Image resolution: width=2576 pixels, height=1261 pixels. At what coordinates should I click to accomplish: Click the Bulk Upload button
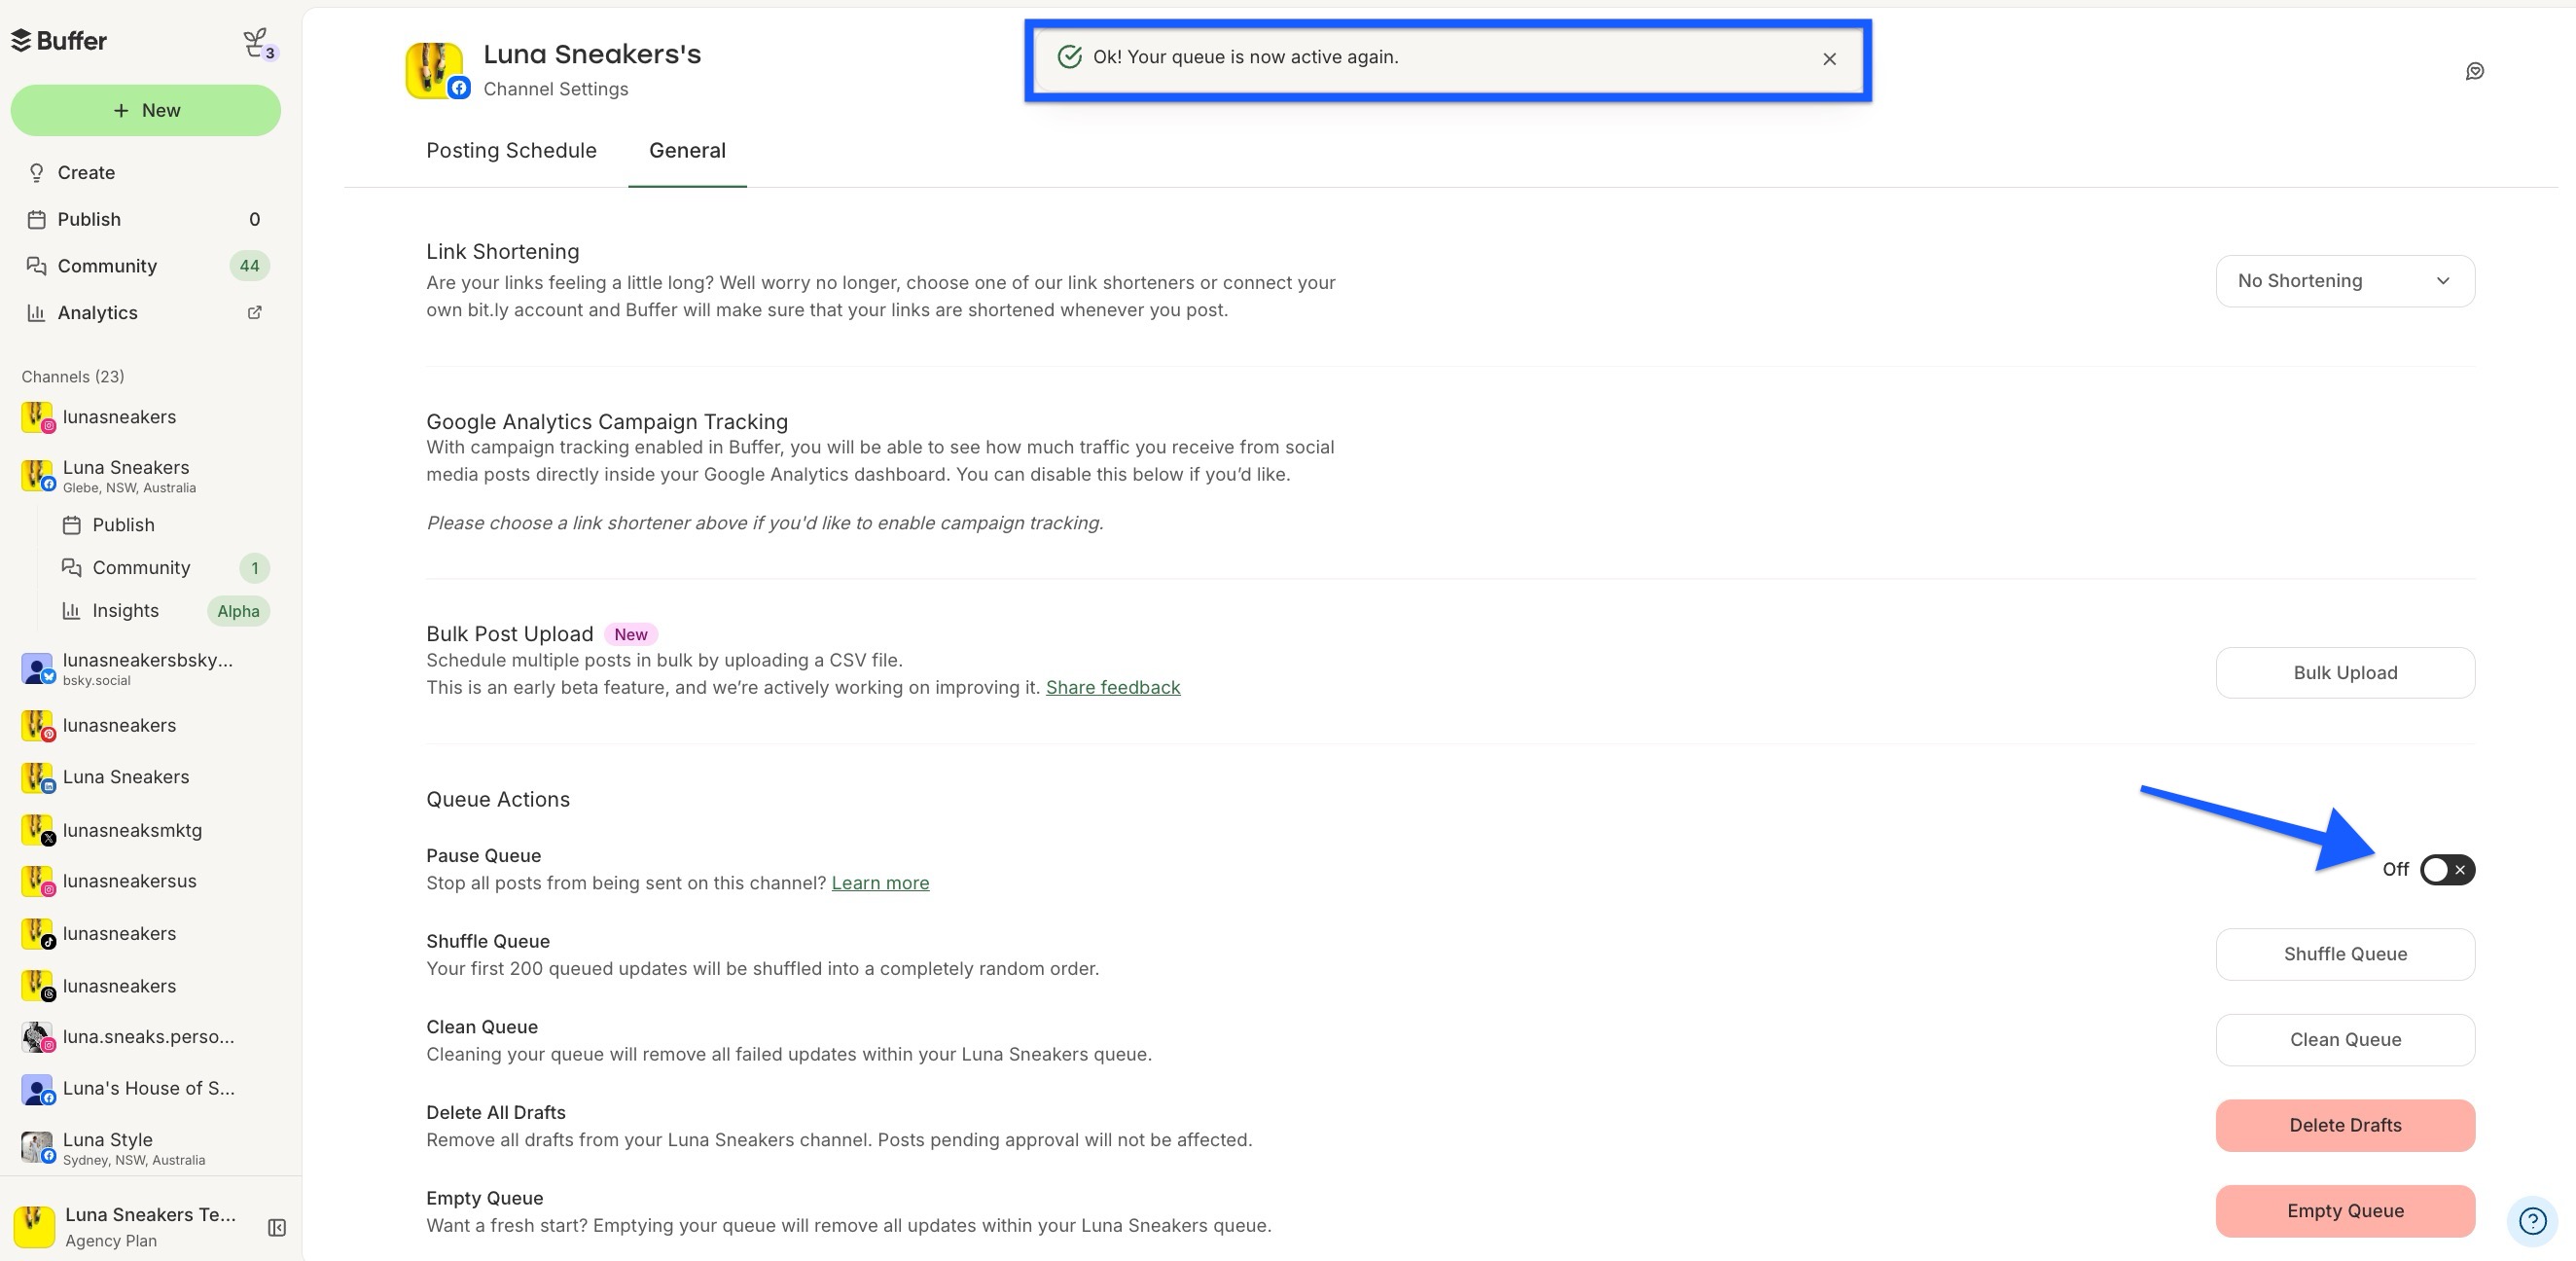[2345, 673]
